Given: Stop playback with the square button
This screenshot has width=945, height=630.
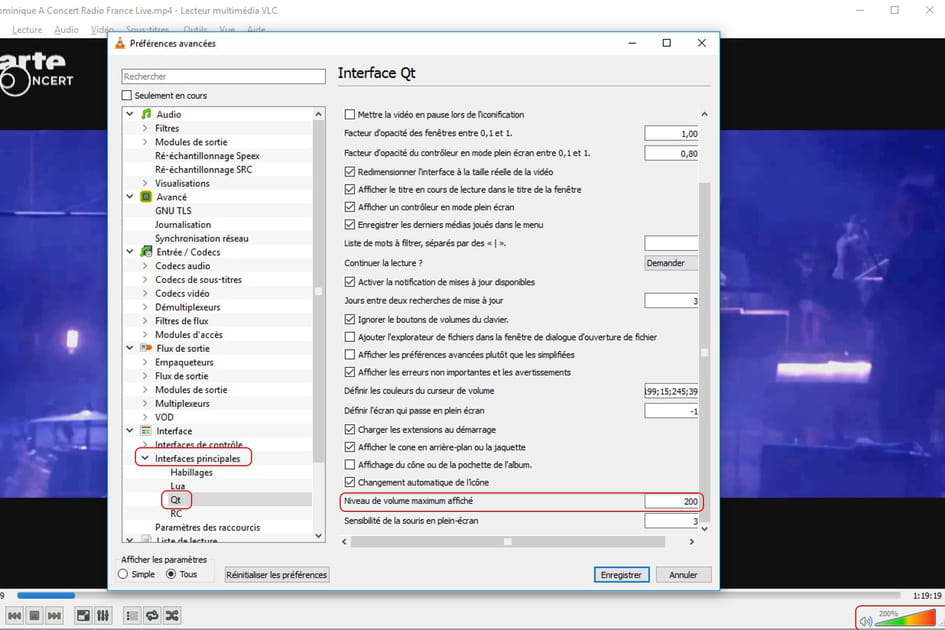Looking at the screenshot, I should 34,616.
